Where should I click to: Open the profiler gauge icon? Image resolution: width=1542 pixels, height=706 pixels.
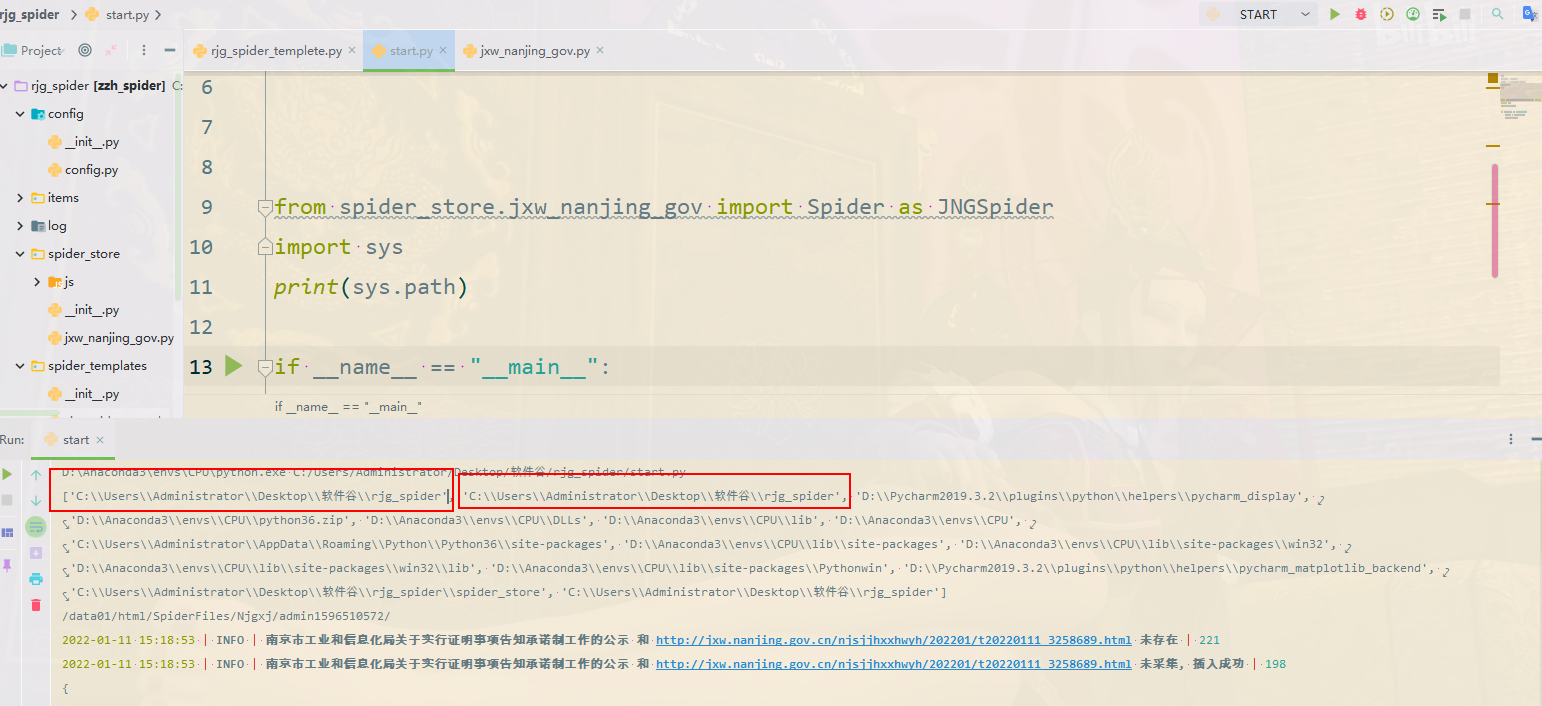pos(1413,14)
